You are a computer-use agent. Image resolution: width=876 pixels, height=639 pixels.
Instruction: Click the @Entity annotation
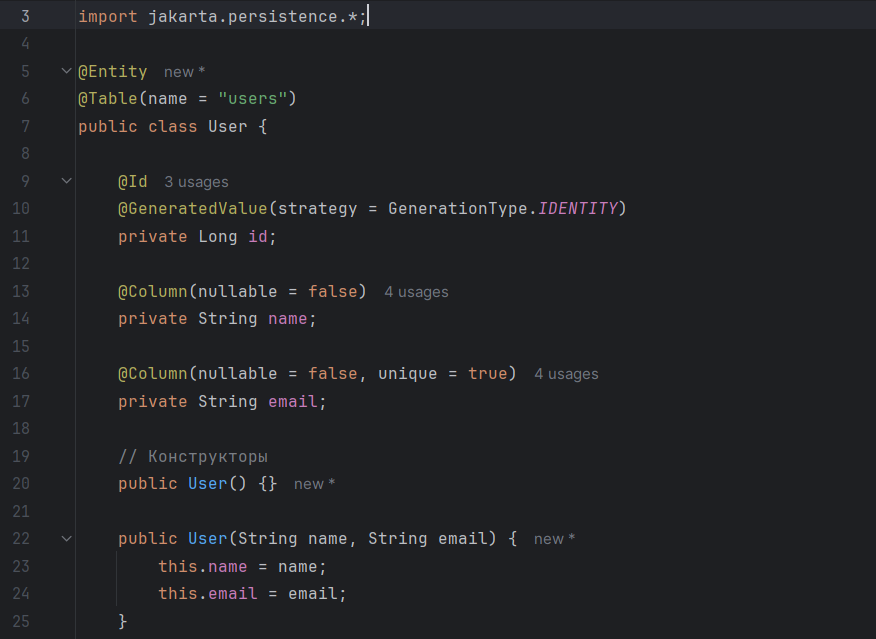point(112,71)
